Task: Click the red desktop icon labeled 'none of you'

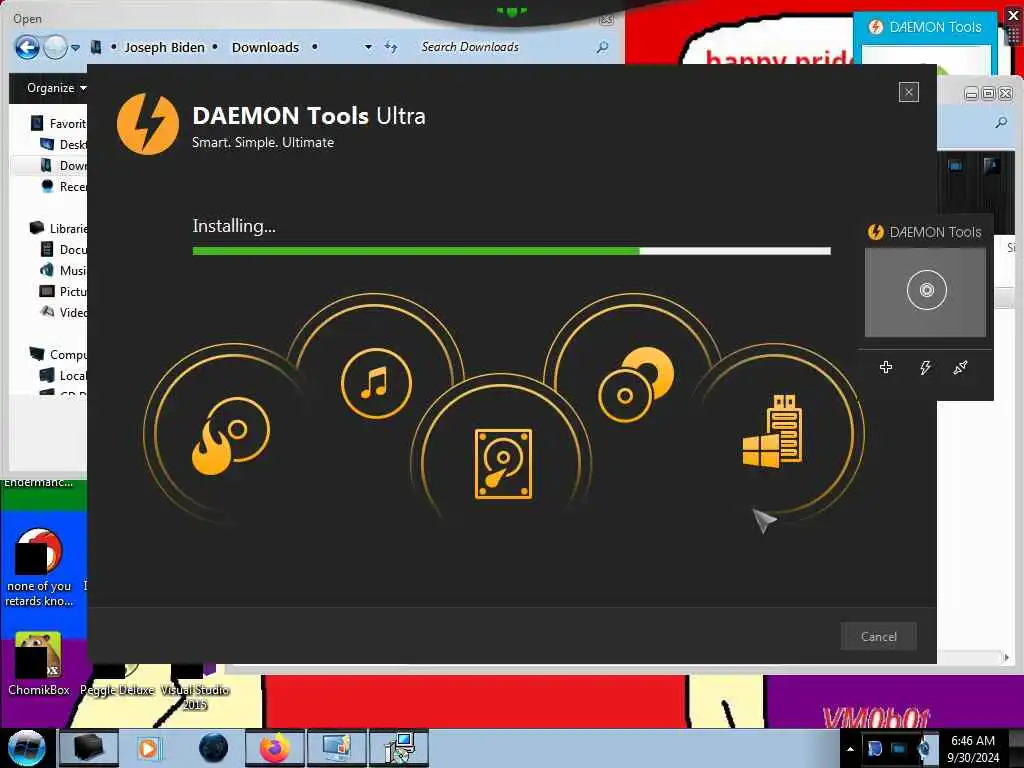Action: click(x=39, y=567)
